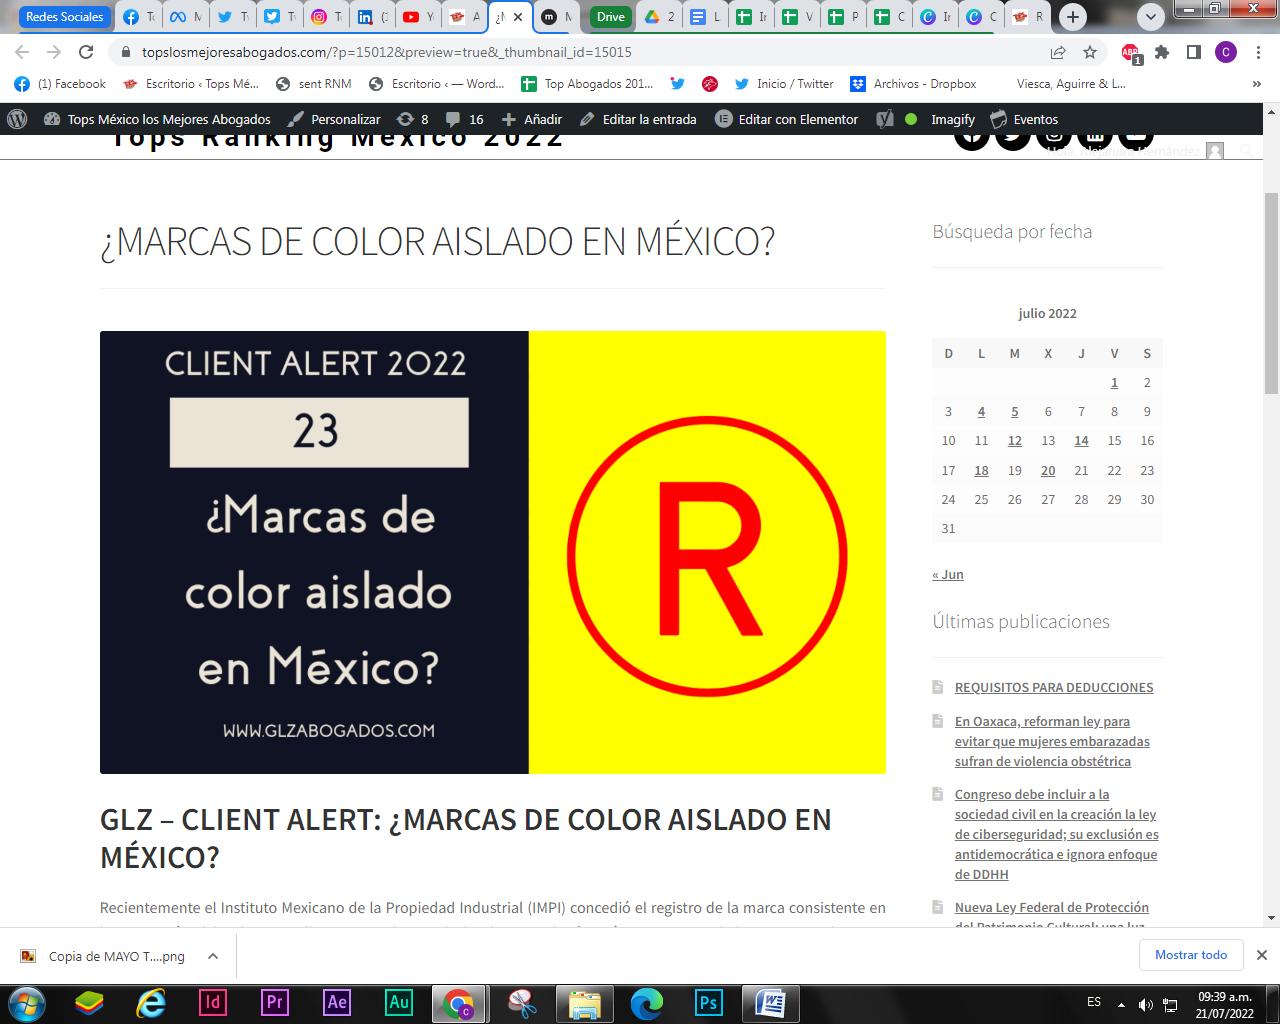
Task: Open the REQUISITOS PARA DEDUCCIONES link
Action: (1054, 687)
